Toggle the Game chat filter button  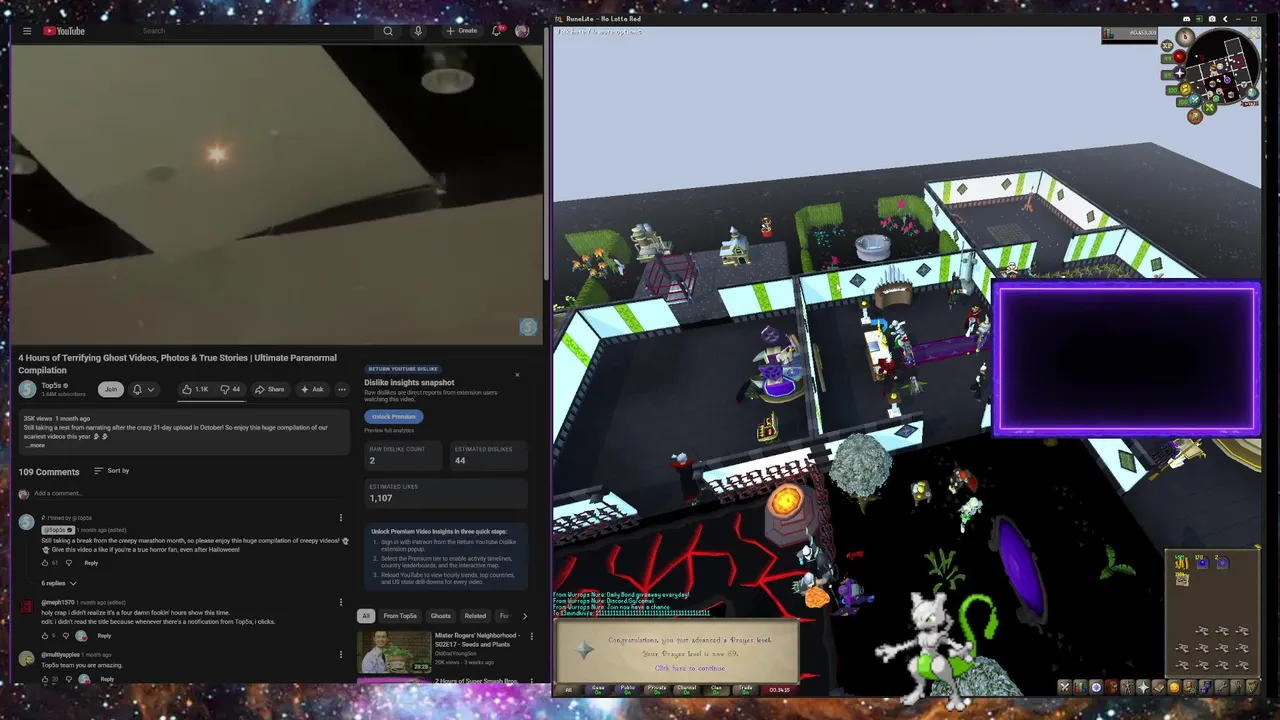598,689
